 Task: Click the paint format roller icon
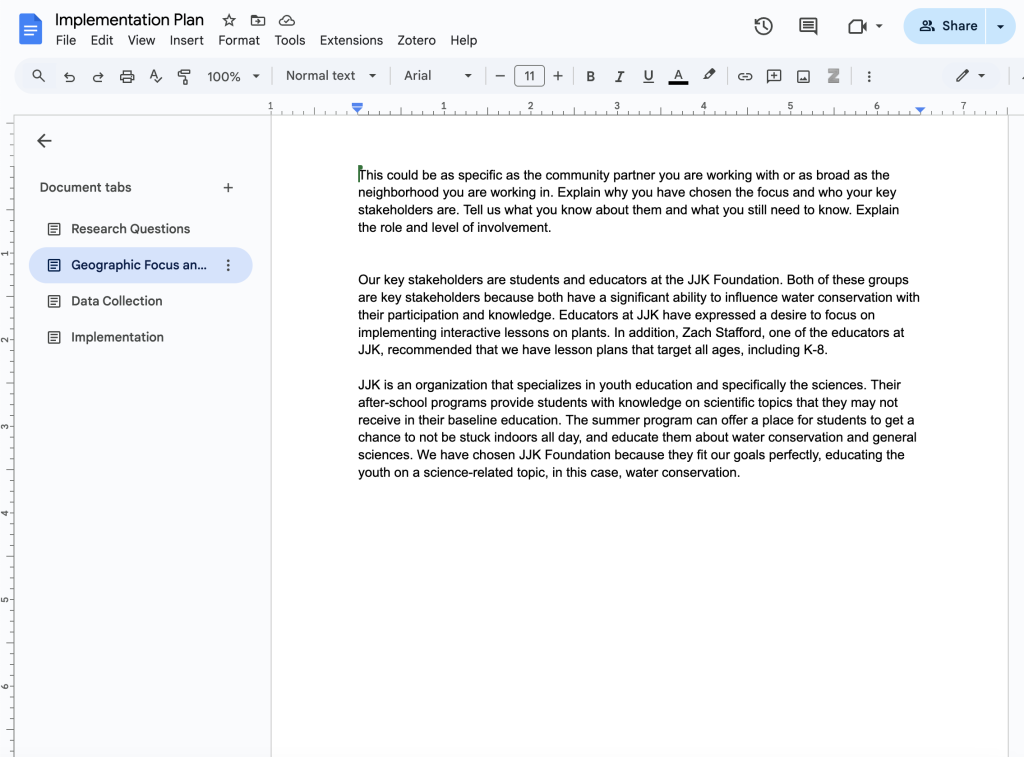coord(184,76)
